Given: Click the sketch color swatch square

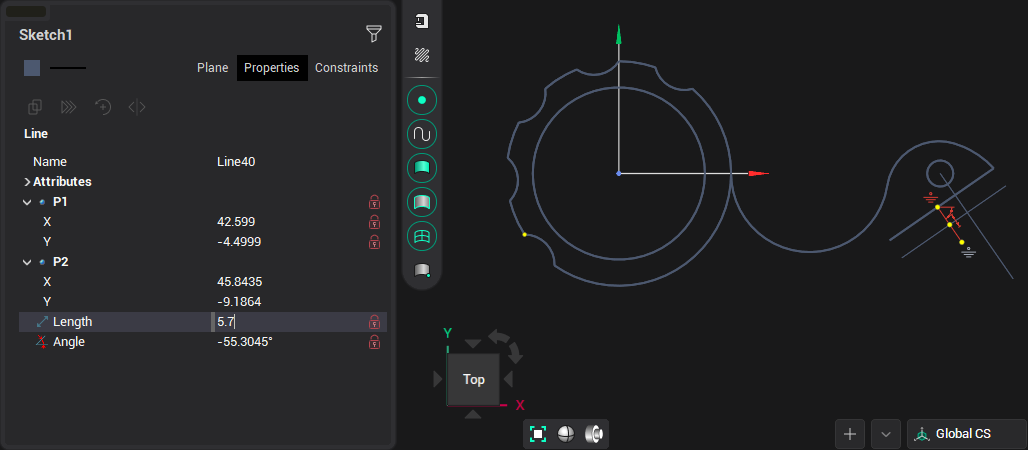Looking at the screenshot, I should pyautogui.click(x=32, y=68).
